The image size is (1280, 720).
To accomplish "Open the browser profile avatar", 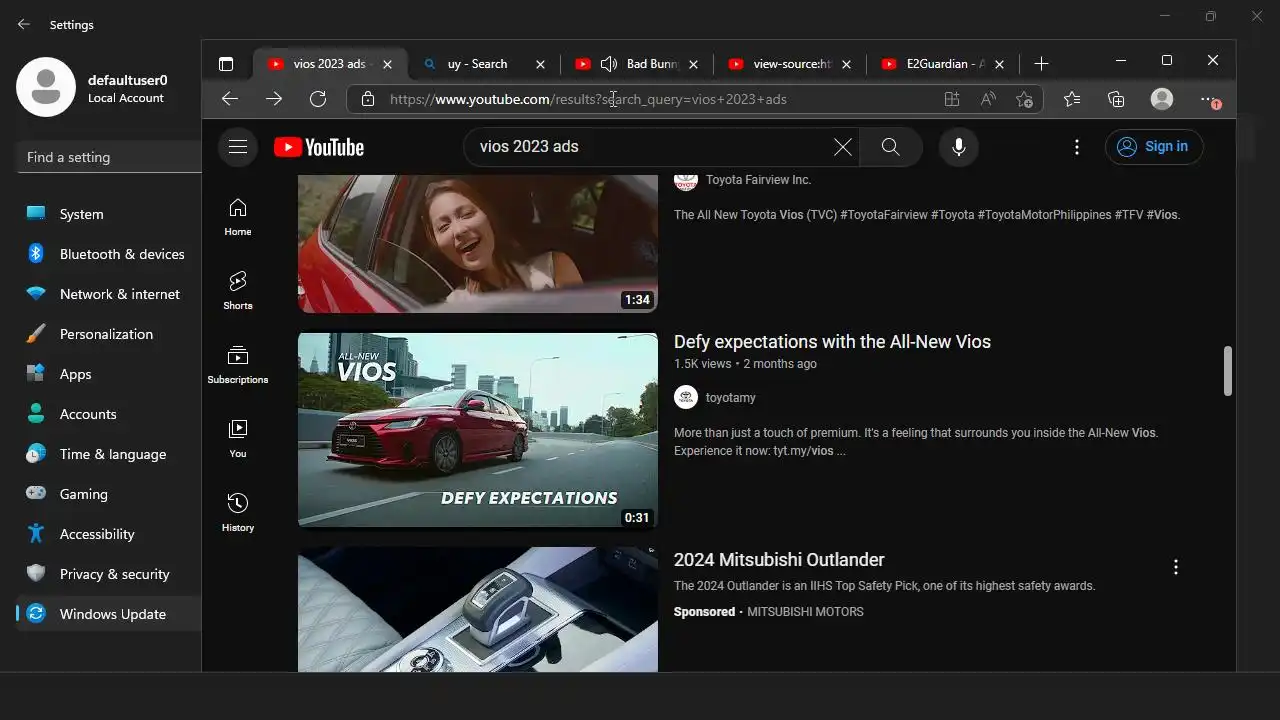I will [x=1162, y=99].
